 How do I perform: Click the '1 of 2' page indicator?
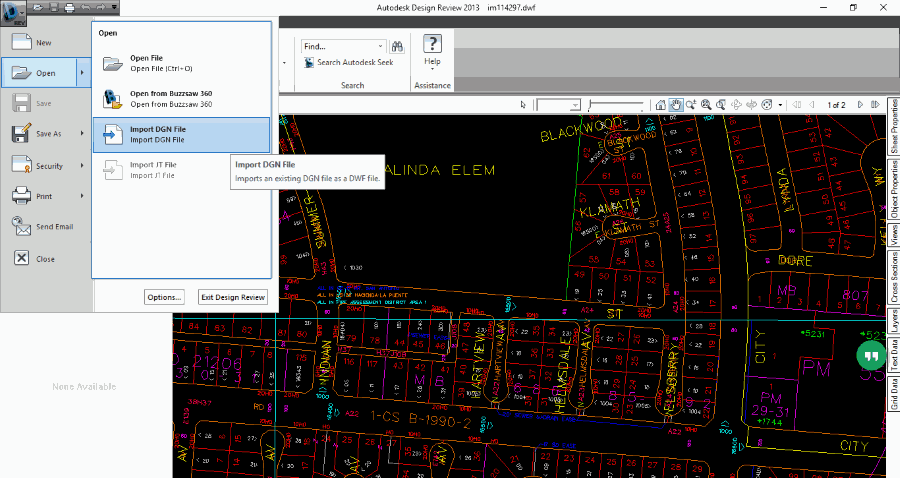pos(836,105)
